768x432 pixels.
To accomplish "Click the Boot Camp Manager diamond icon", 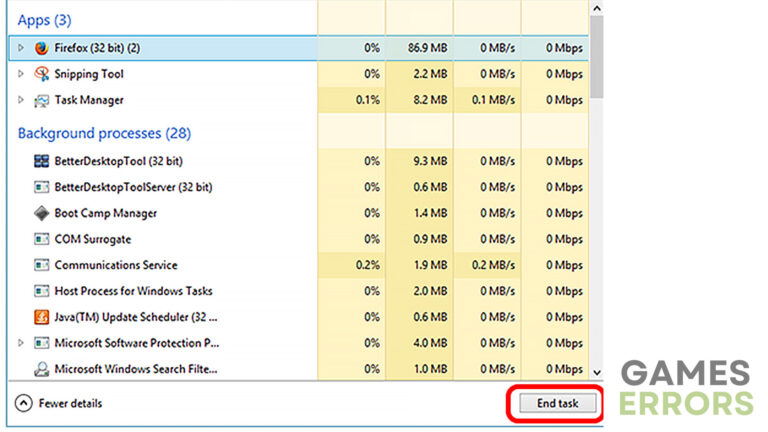I will pos(41,213).
